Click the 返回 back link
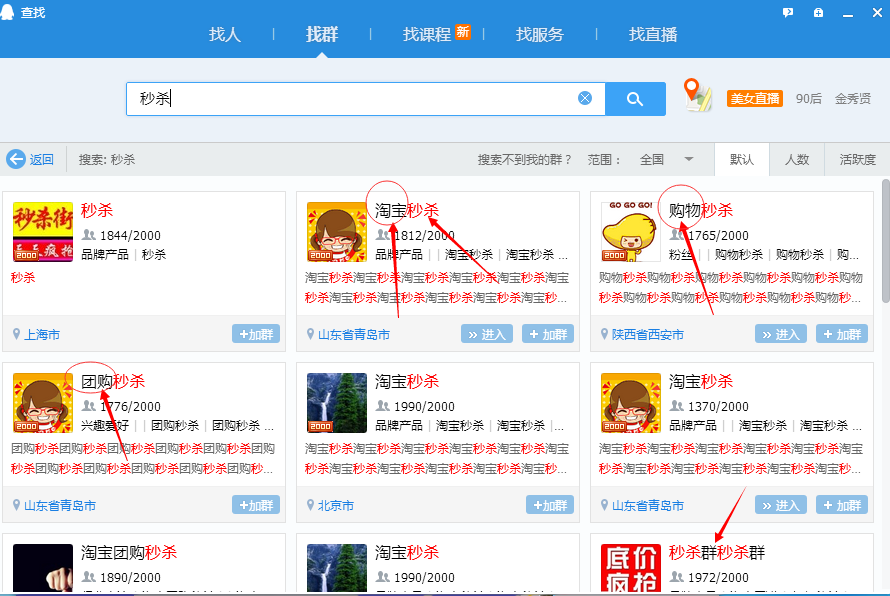 tap(41, 160)
